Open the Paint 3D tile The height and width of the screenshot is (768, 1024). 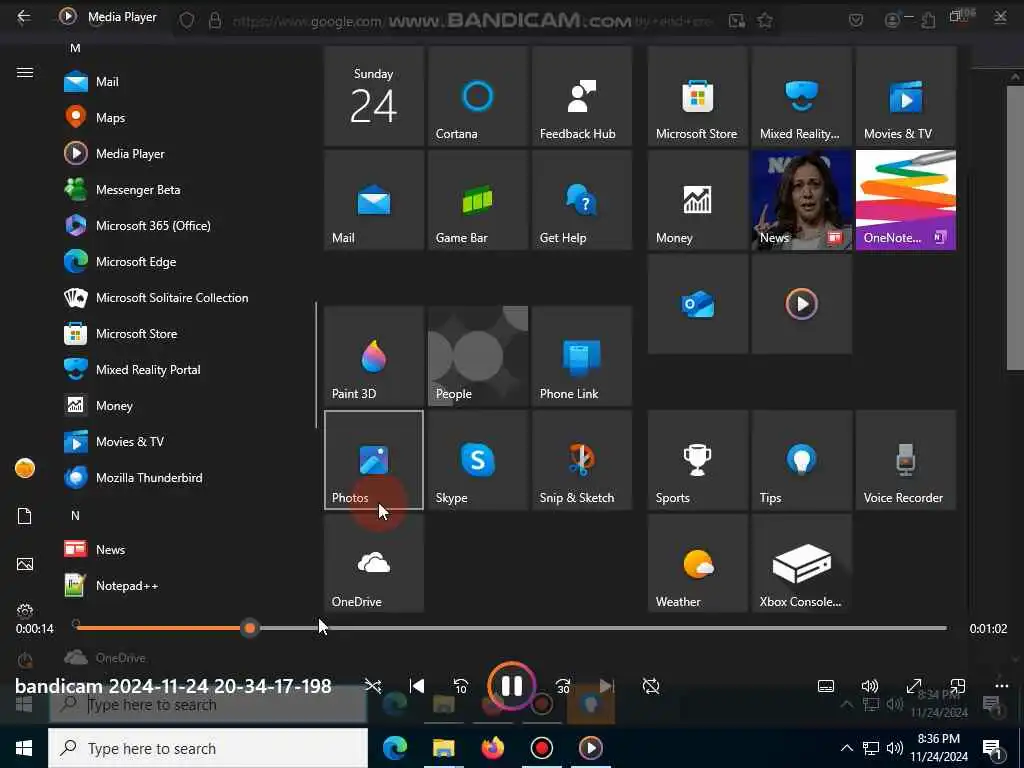coord(374,356)
